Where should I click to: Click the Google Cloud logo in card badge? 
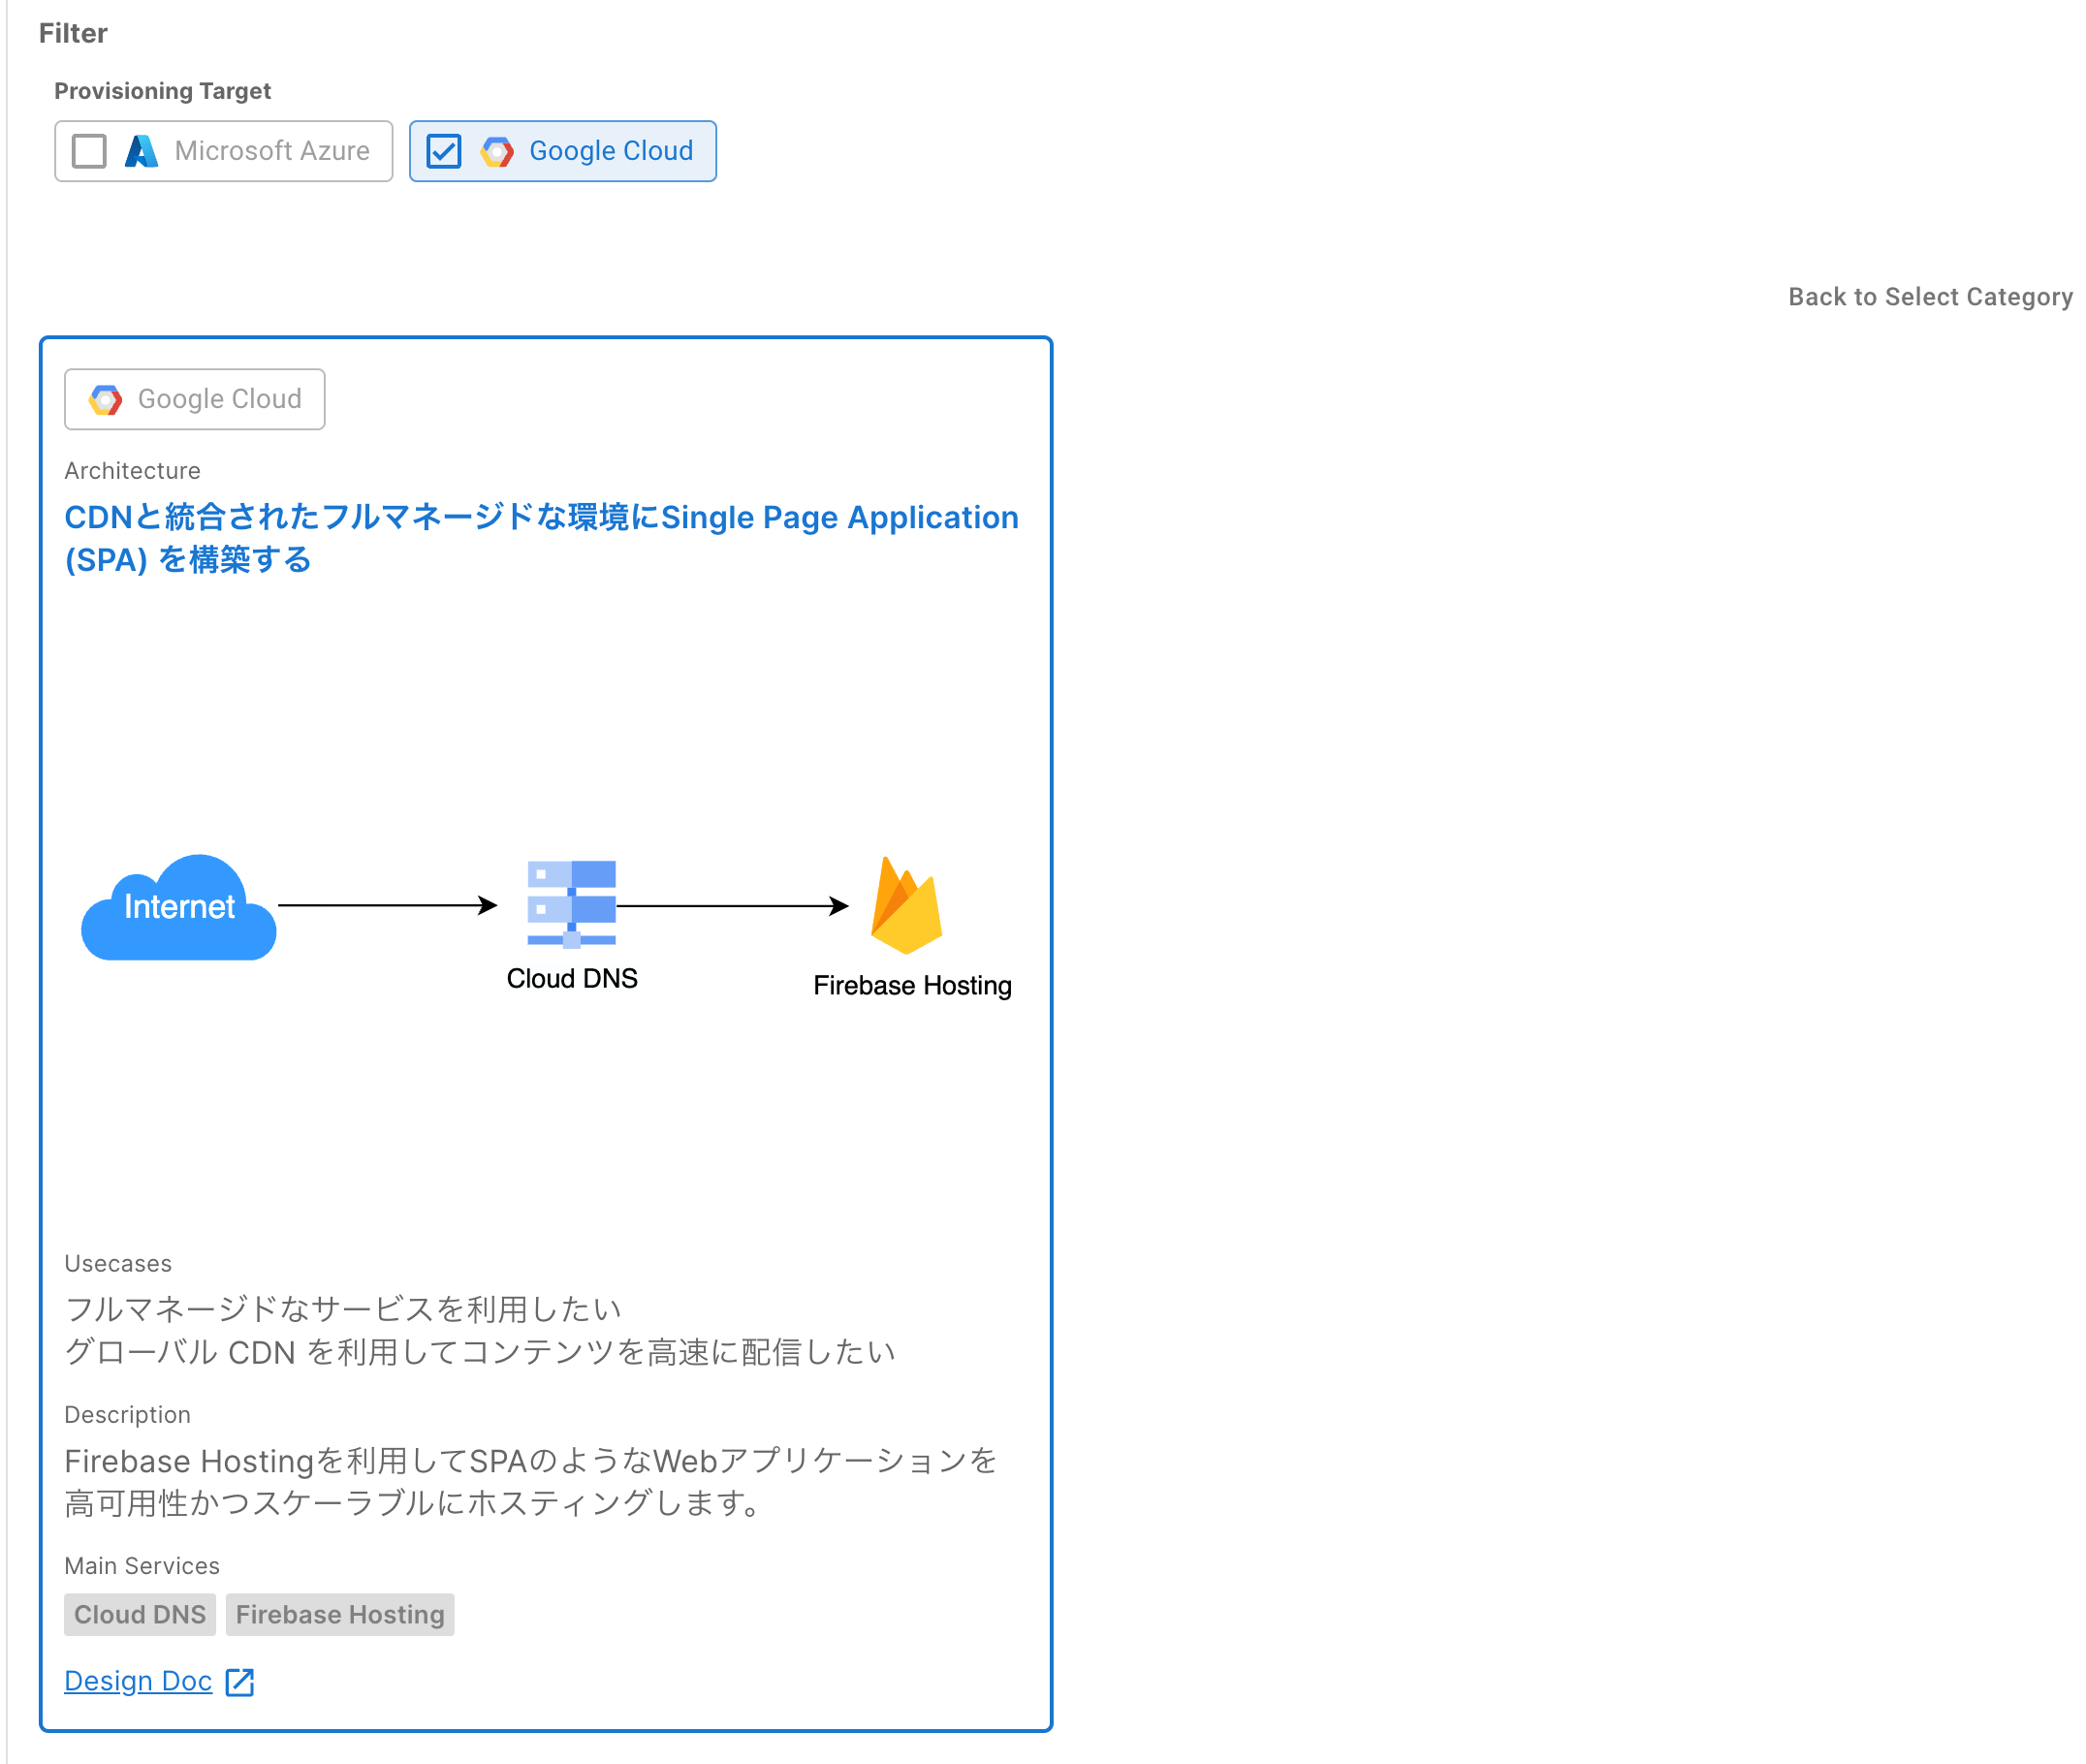106,399
